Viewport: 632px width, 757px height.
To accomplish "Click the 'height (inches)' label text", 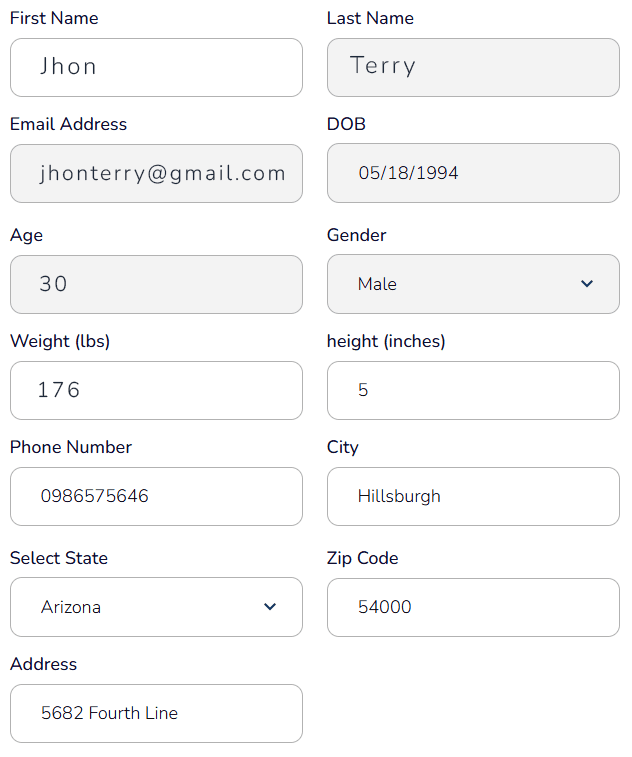I will tap(386, 341).
